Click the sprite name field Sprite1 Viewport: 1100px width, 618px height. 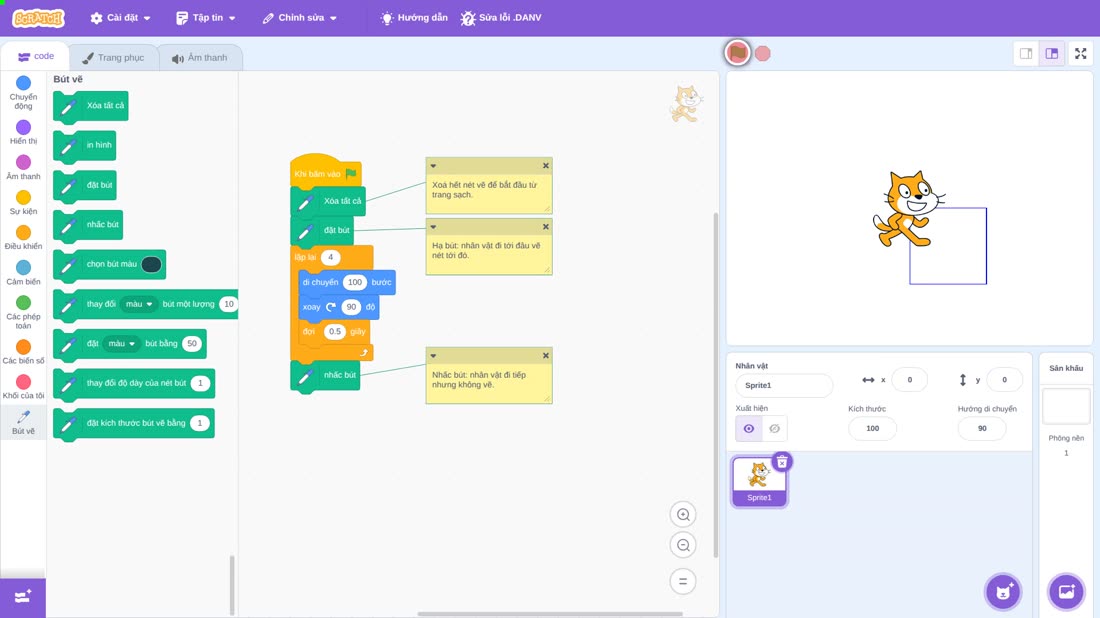click(784, 385)
